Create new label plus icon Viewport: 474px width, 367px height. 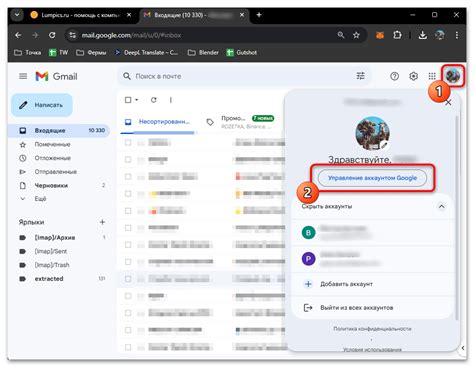[x=102, y=222]
